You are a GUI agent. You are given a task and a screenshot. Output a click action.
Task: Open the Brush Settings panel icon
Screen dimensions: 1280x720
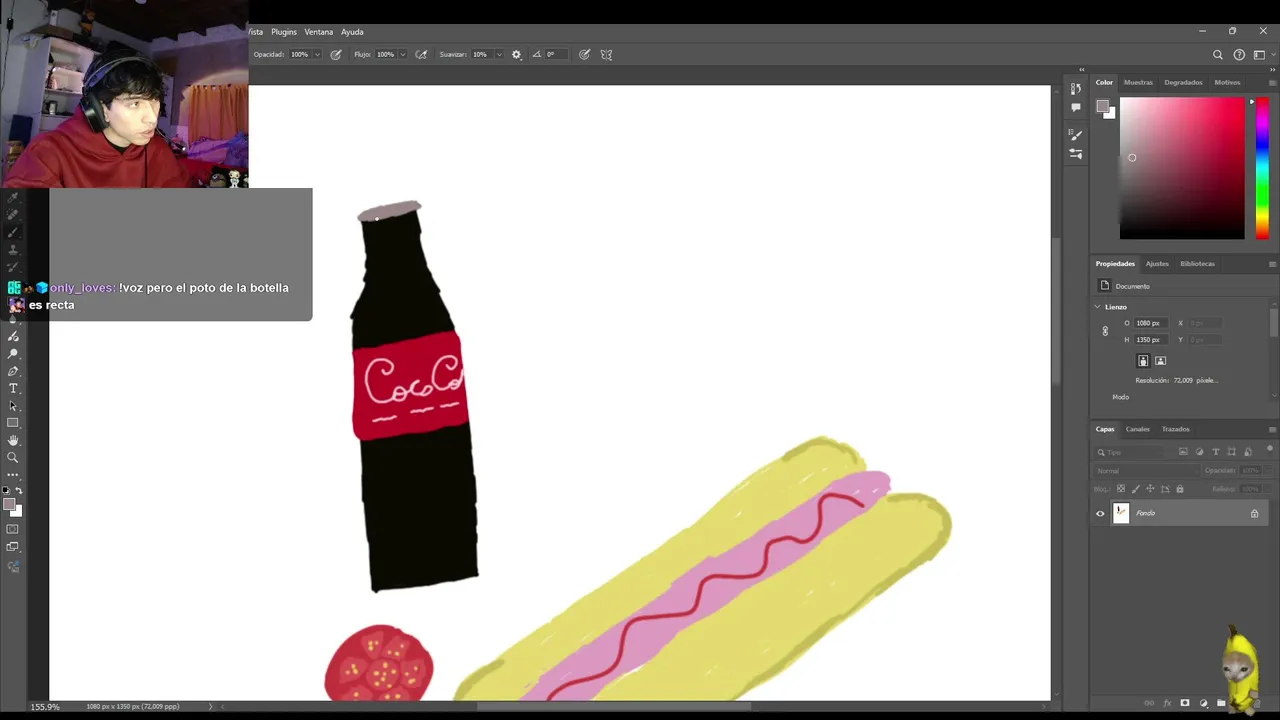tap(1076, 134)
